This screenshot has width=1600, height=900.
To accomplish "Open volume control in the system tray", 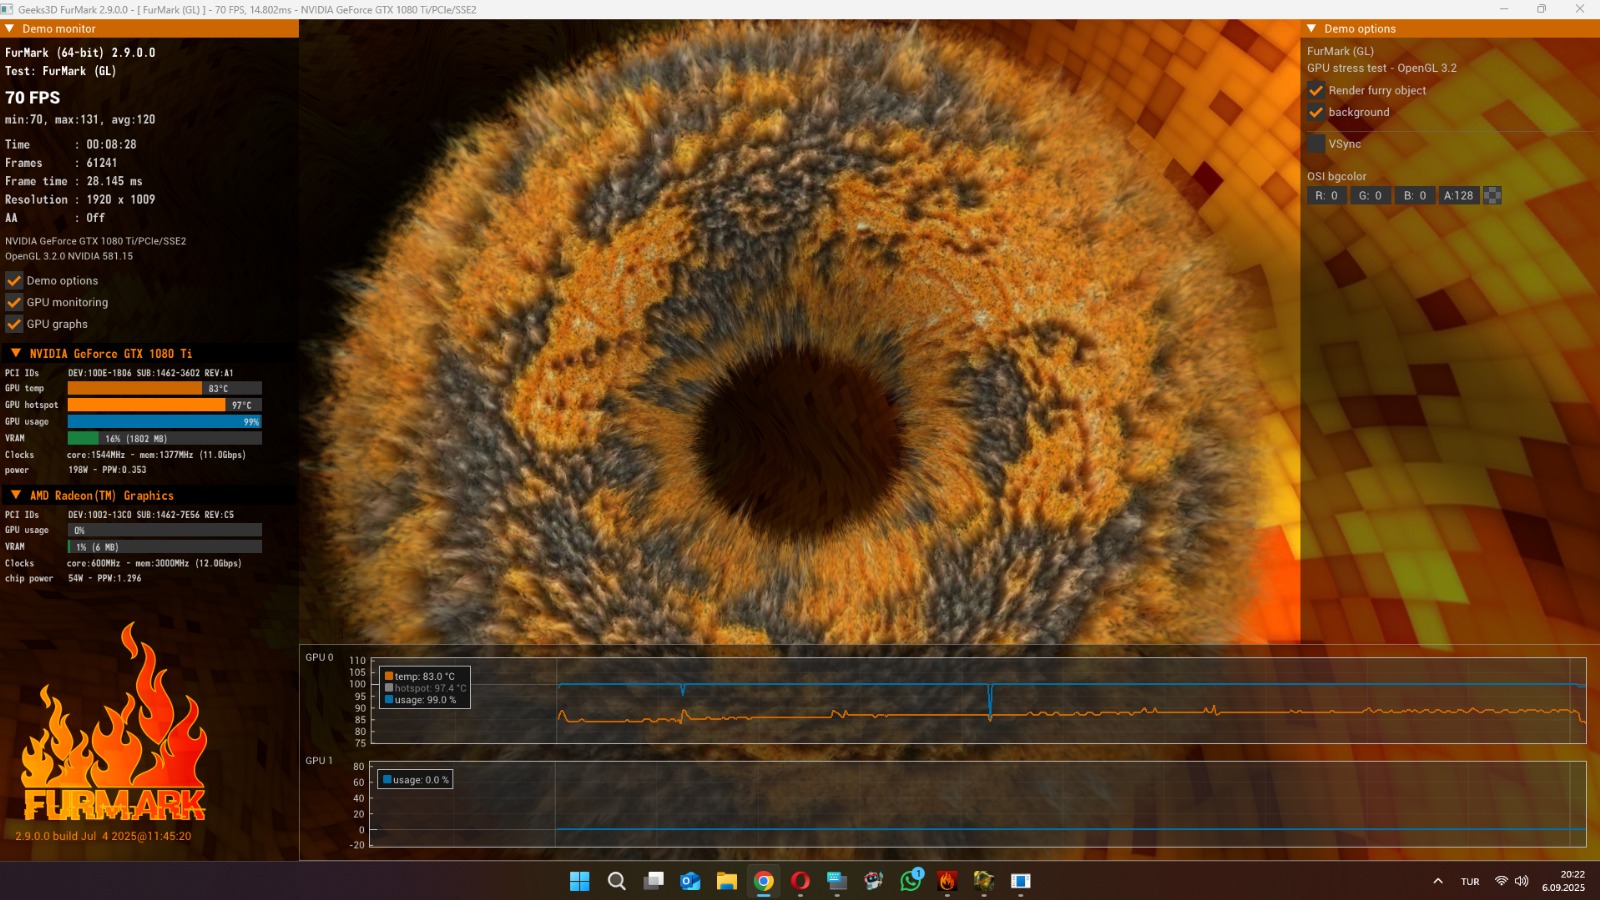I will coord(1522,881).
